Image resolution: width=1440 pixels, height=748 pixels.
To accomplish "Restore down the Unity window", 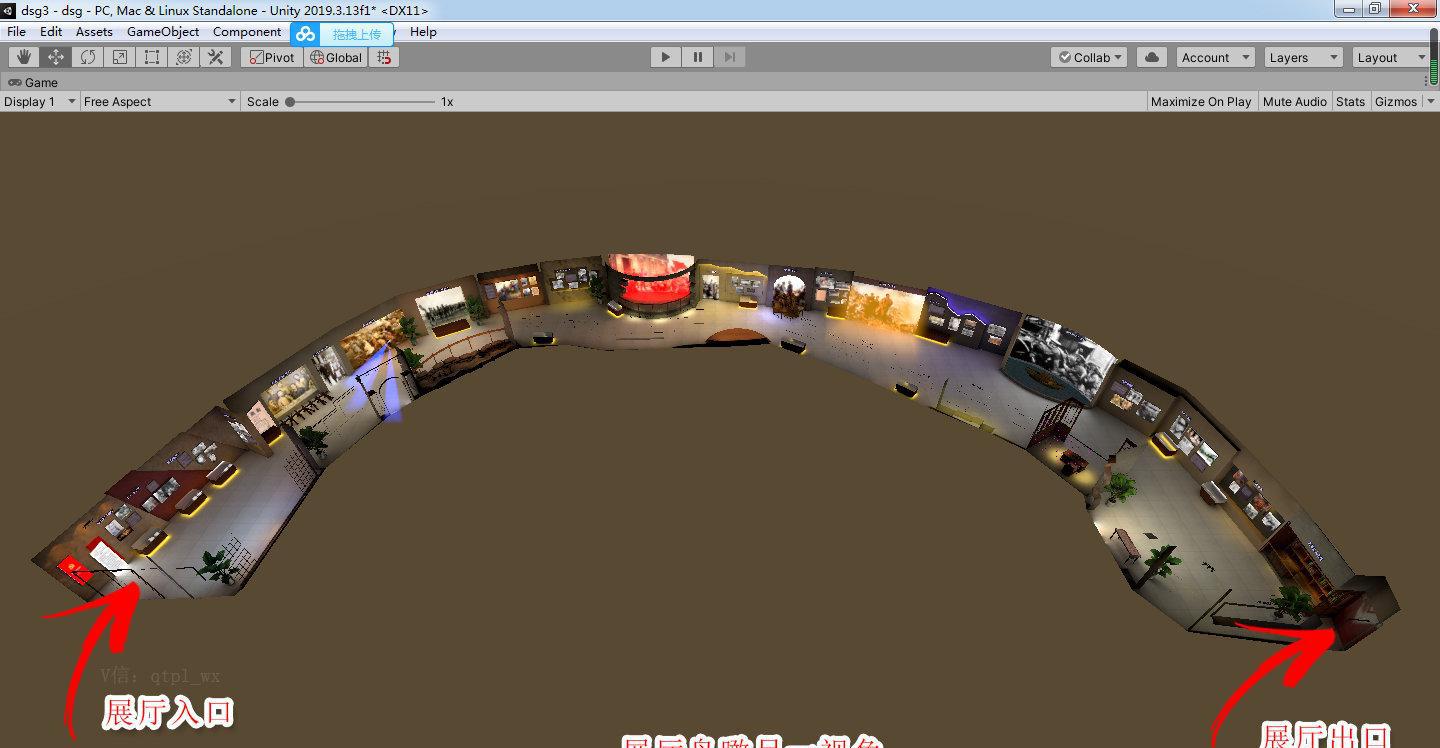I will 1375,8.
